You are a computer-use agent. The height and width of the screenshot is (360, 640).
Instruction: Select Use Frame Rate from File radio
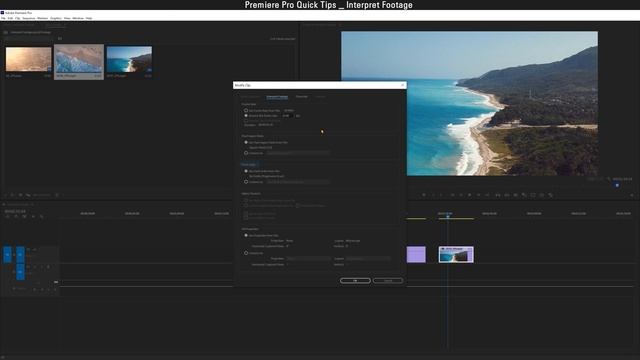(x=246, y=110)
